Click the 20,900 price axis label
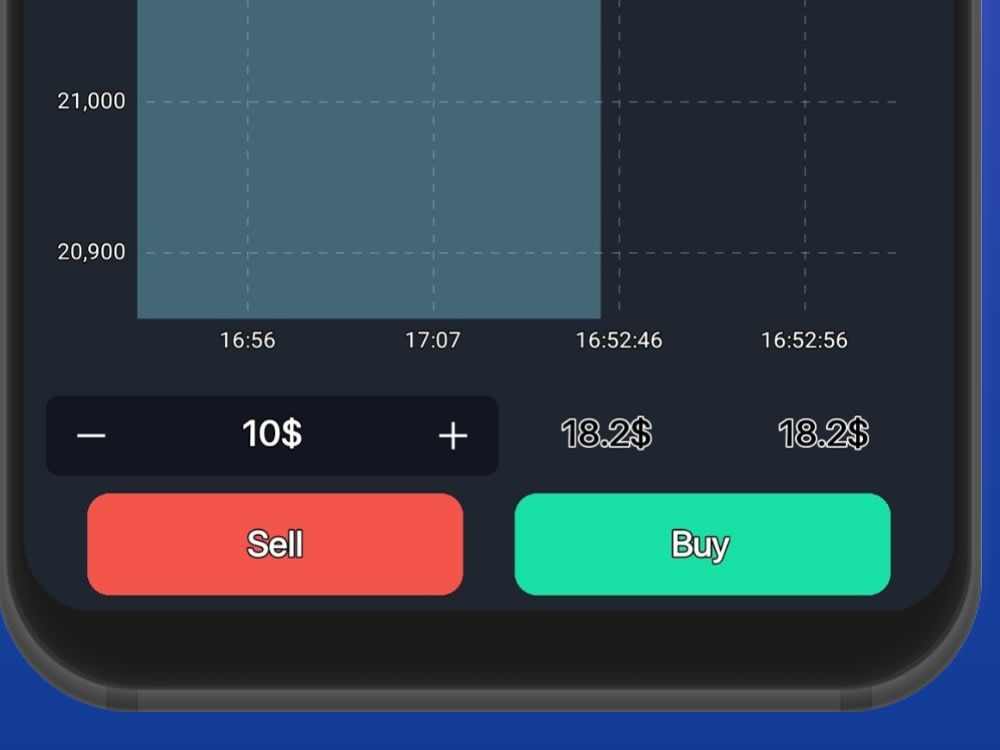1000x750 pixels. tap(91, 252)
